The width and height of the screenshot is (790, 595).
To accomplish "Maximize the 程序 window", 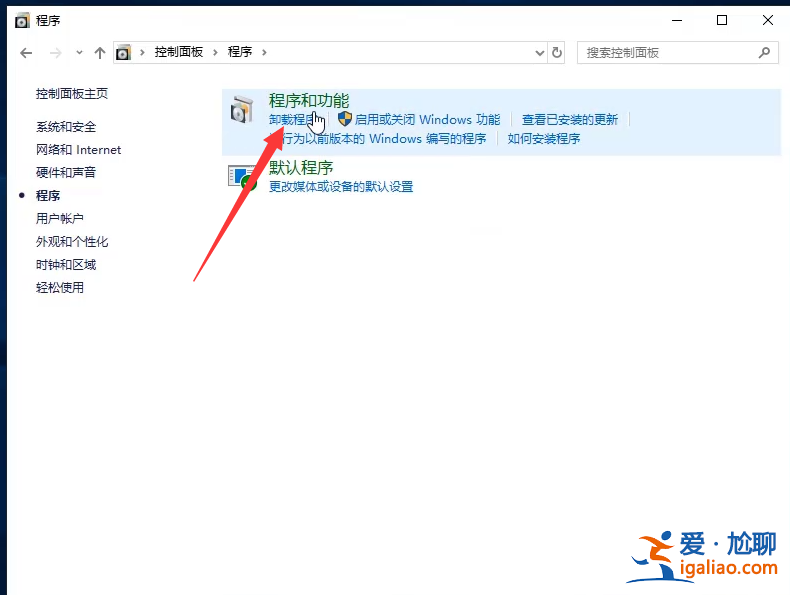I will 722,20.
